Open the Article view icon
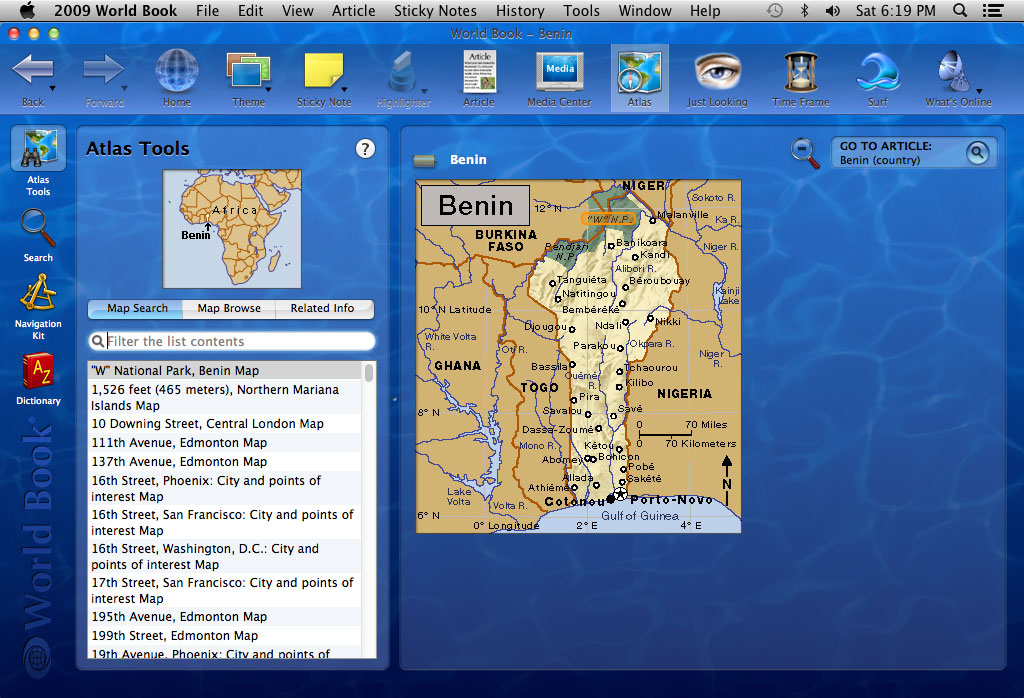Image resolution: width=1024 pixels, height=698 pixels. pyautogui.click(x=479, y=71)
